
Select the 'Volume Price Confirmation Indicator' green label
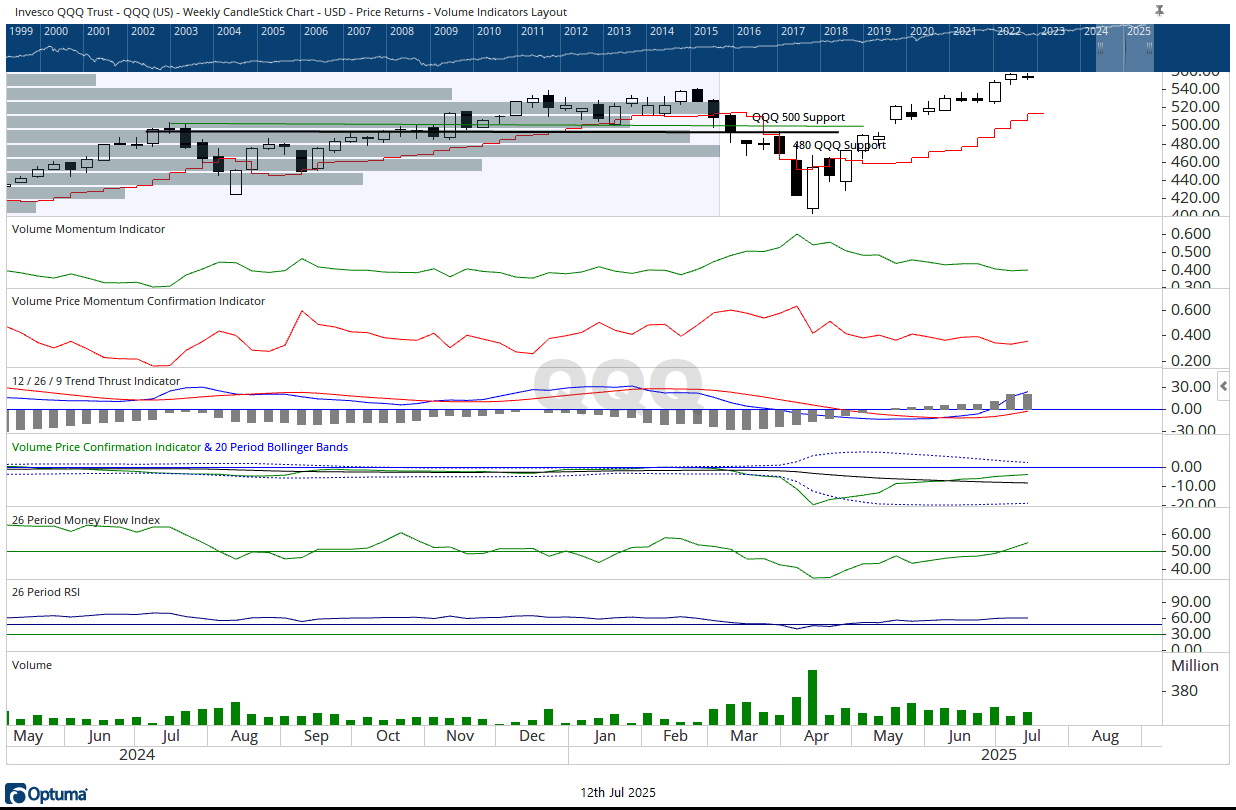pos(105,447)
